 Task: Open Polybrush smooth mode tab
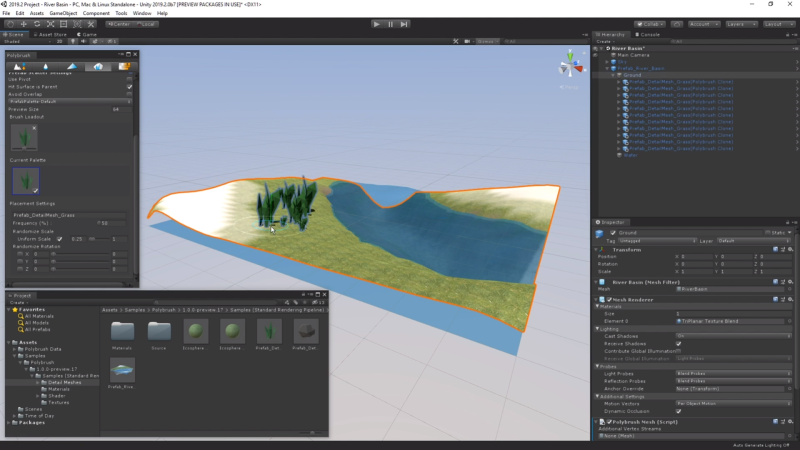45,66
